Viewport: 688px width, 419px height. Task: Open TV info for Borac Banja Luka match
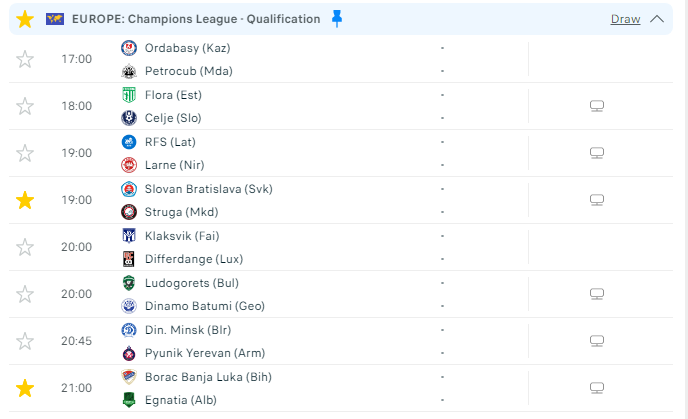597,388
